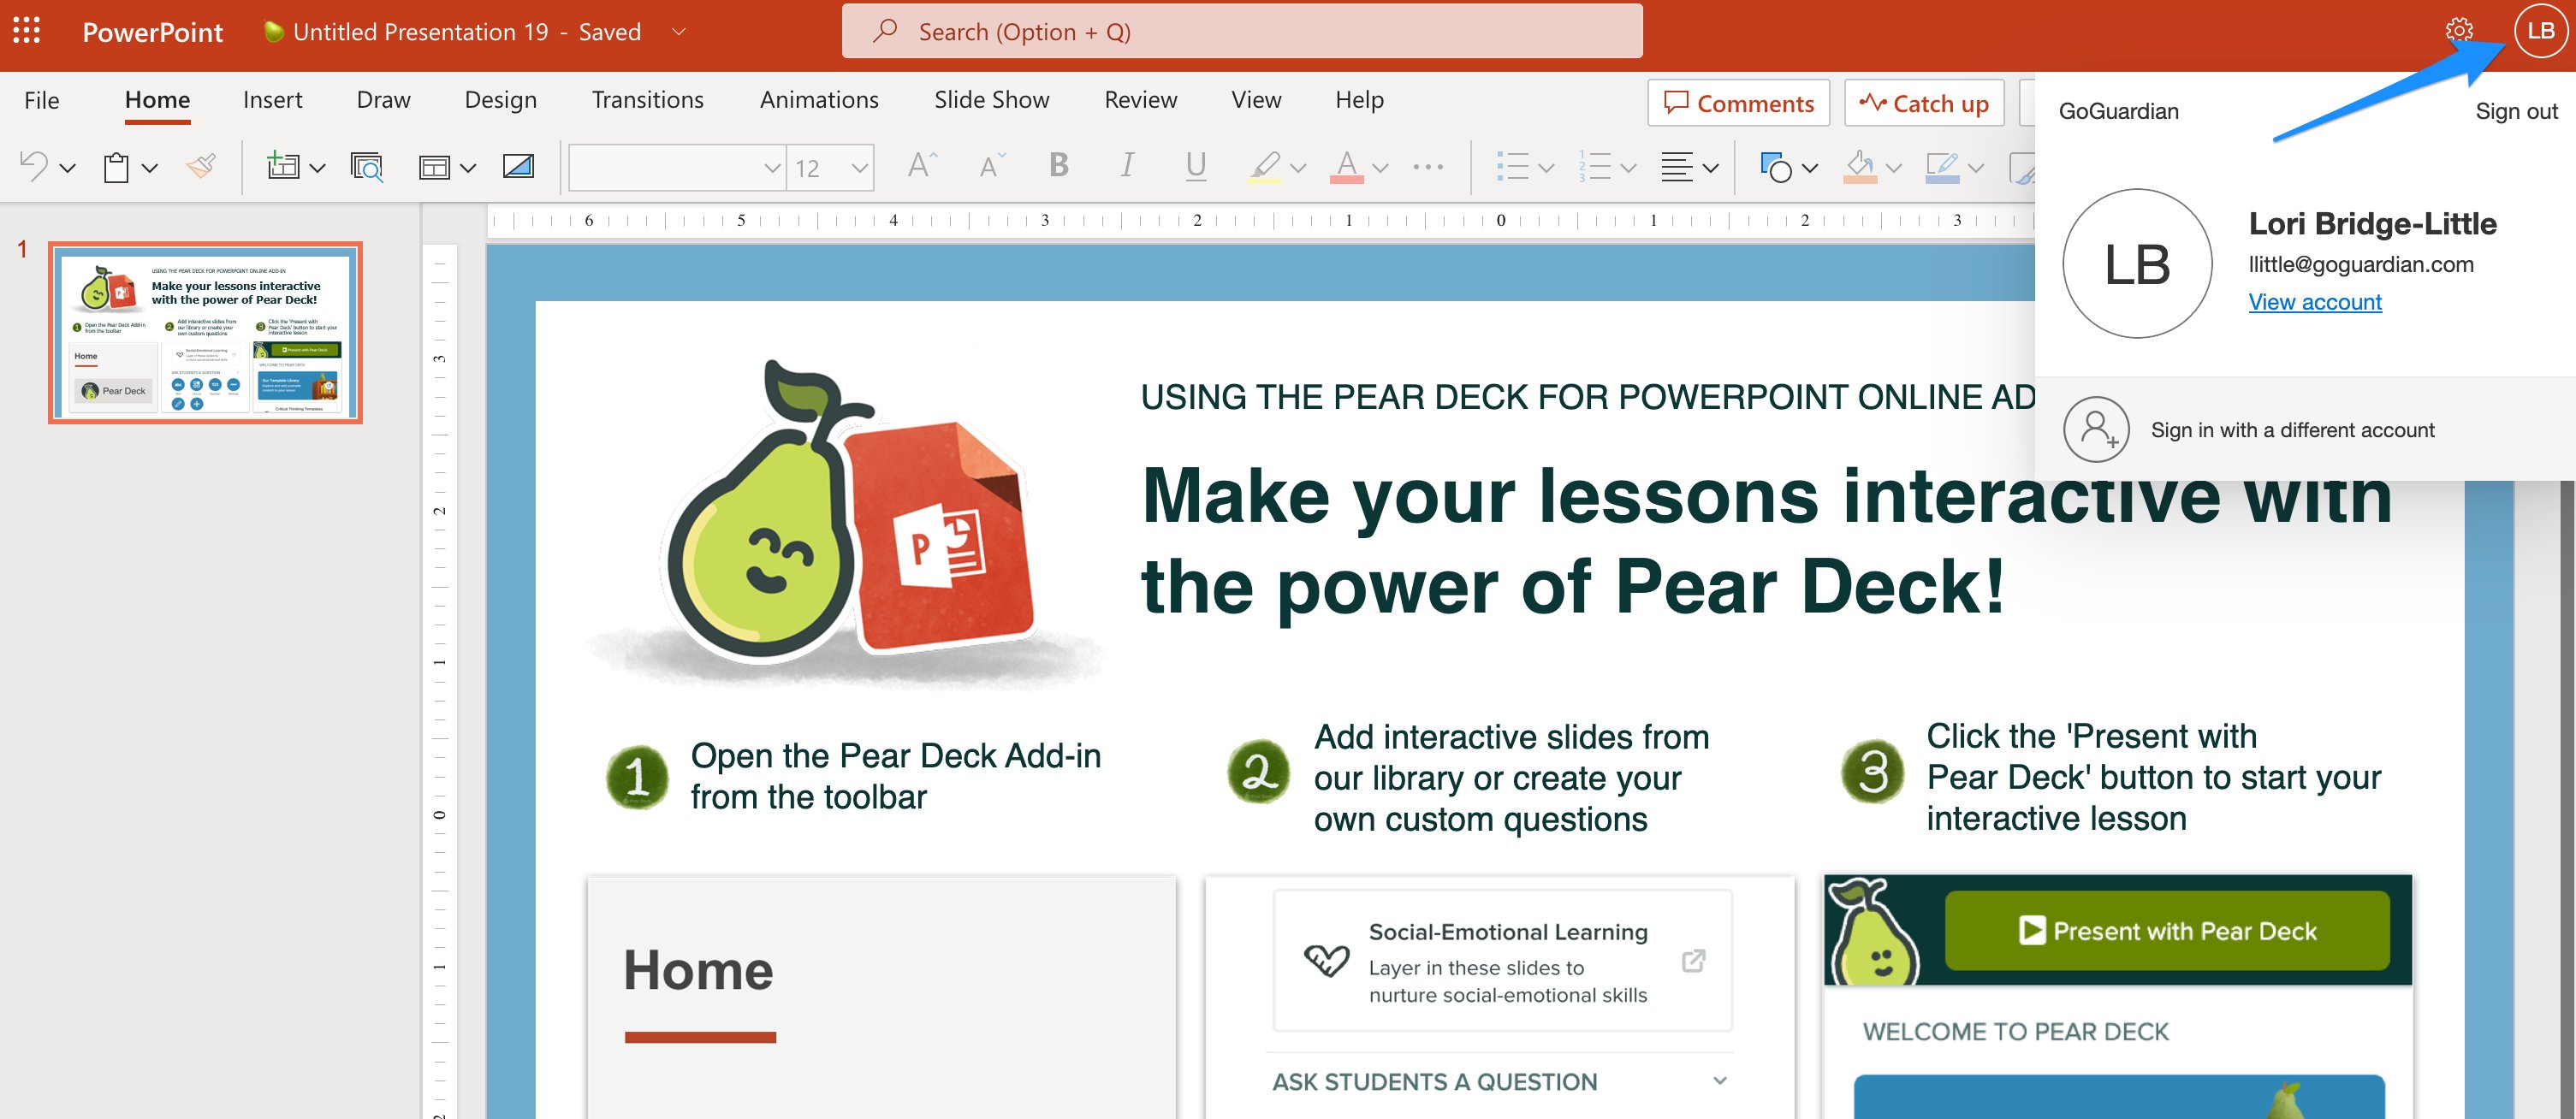
Task: Expand highlight color dropdown arrow
Action: 1298,168
